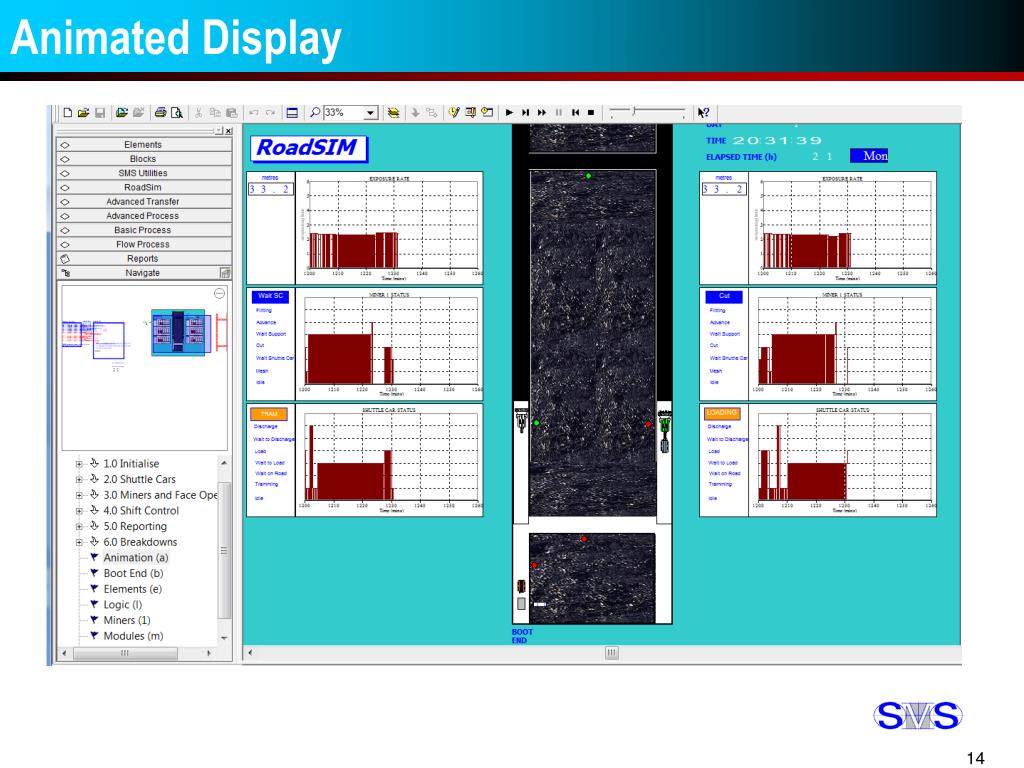Print the model using the printer icon
The width and height of the screenshot is (1024, 768).
pos(160,113)
